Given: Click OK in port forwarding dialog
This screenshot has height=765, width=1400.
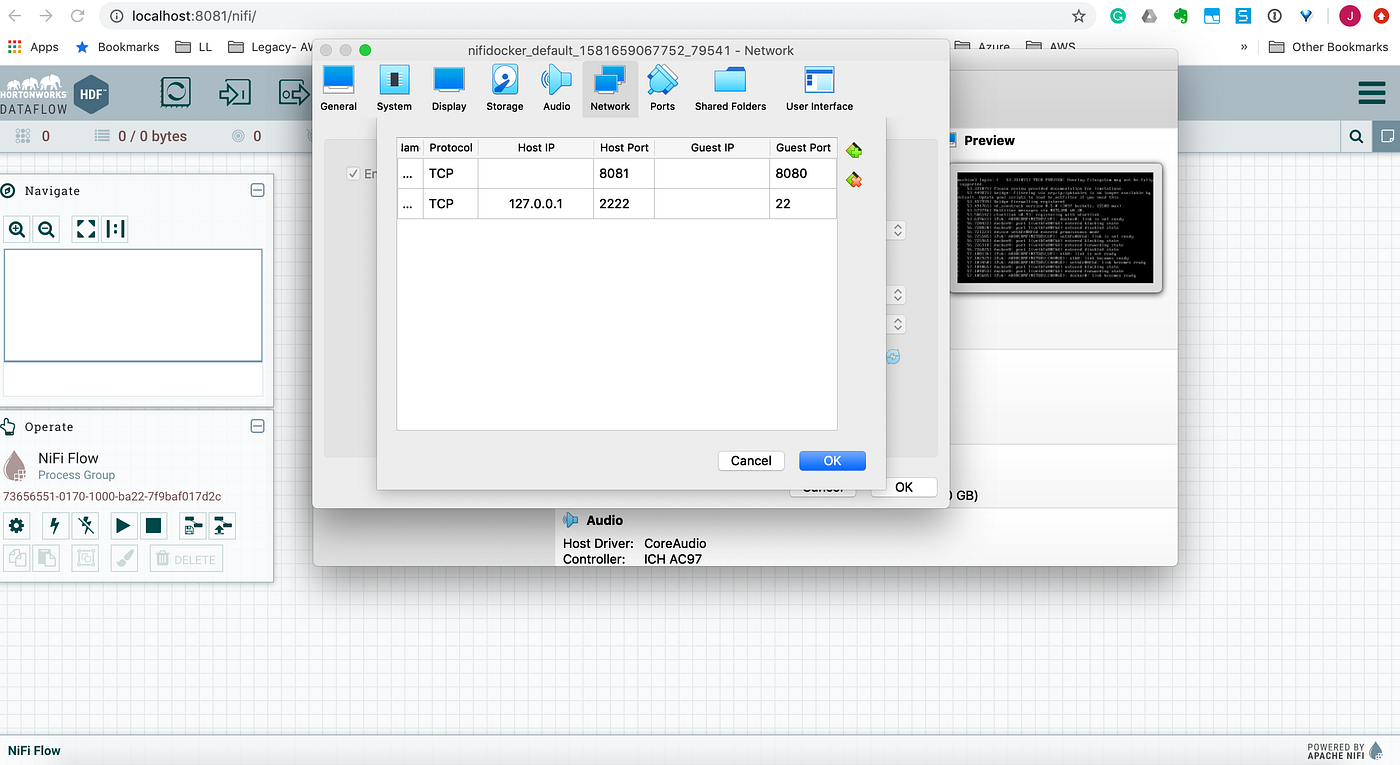Looking at the screenshot, I should click(832, 461).
